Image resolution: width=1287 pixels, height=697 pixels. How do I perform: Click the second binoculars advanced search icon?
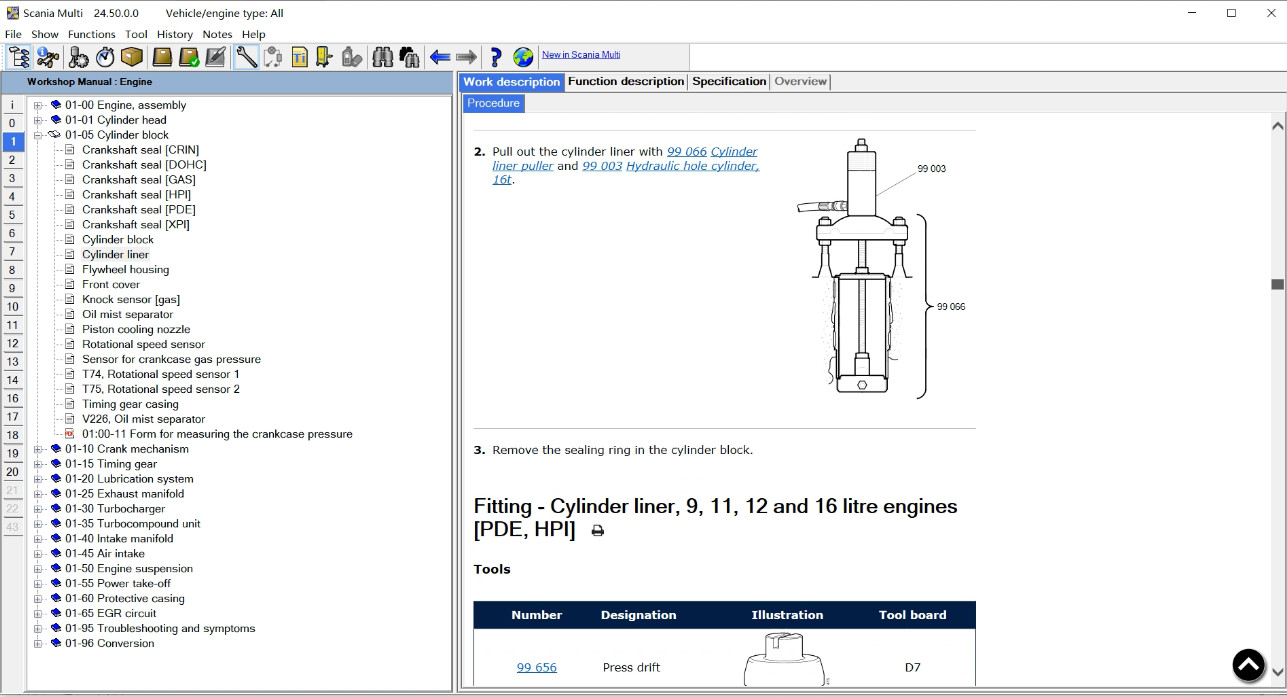(409, 57)
